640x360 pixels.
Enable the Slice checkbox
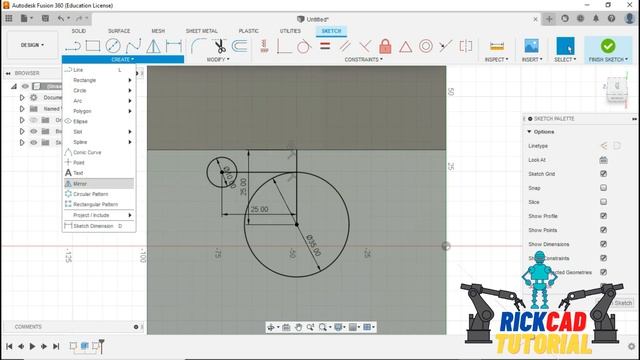click(604, 202)
